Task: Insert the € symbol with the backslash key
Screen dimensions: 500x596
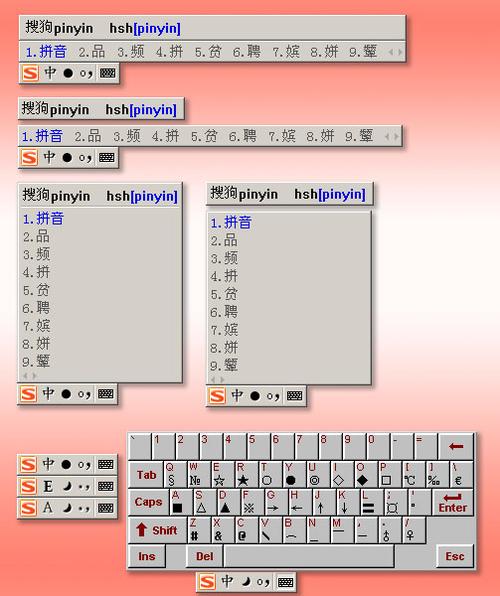Action: pyautogui.click(x=461, y=474)
